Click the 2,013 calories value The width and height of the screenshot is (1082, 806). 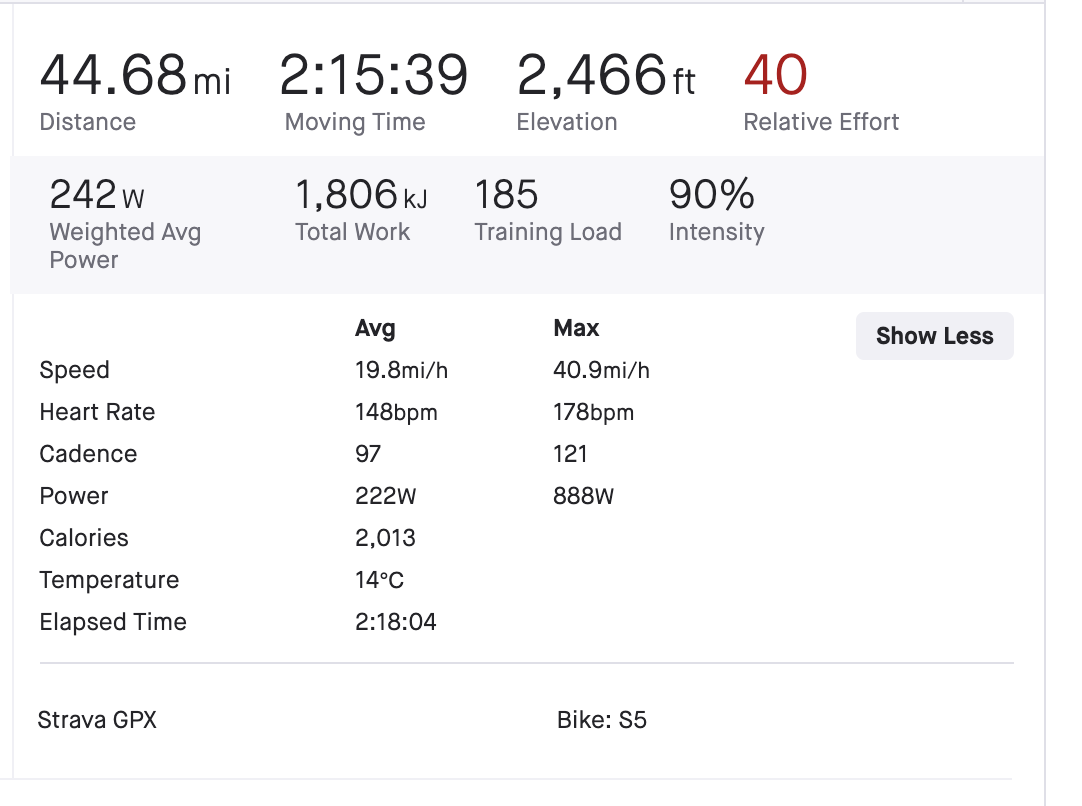tap(385, 538)
